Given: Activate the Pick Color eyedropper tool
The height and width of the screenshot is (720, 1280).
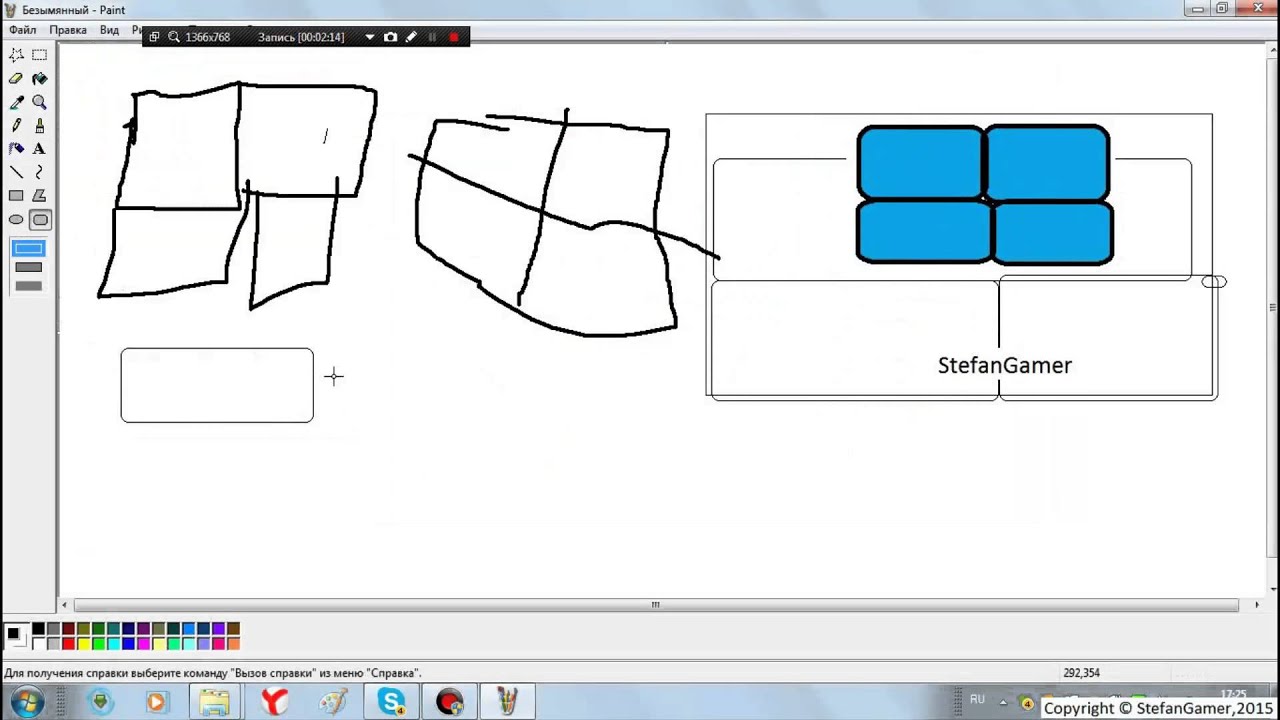Looking at the screenshot, I should click(x=16, y=102).
